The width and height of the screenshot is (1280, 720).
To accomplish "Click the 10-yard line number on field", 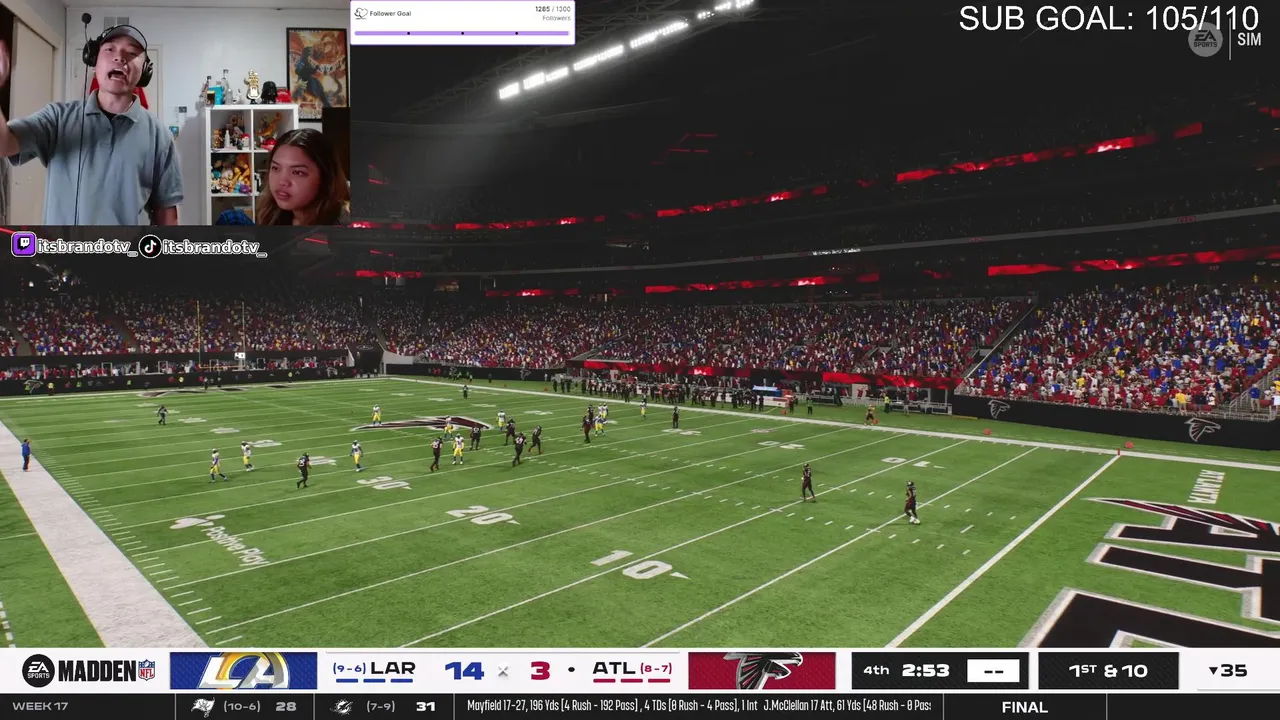I will tap(638, 564).
